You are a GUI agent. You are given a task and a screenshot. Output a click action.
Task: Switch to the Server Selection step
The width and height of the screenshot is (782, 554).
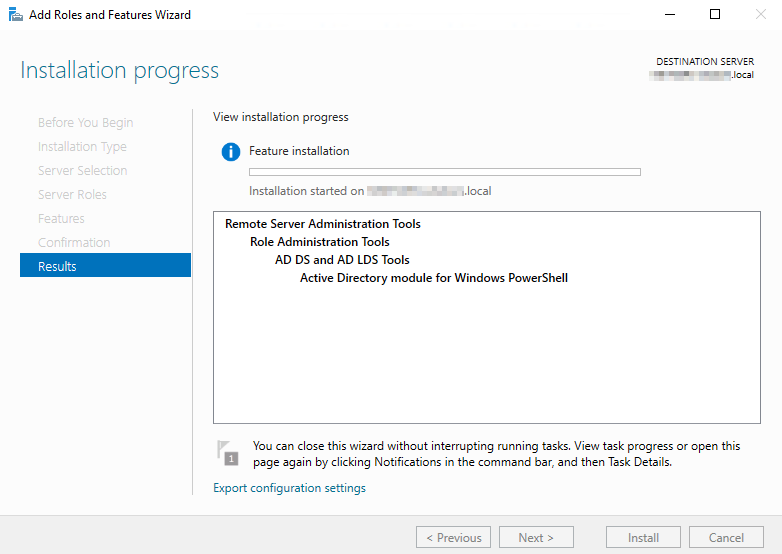(x=82, y=171)
